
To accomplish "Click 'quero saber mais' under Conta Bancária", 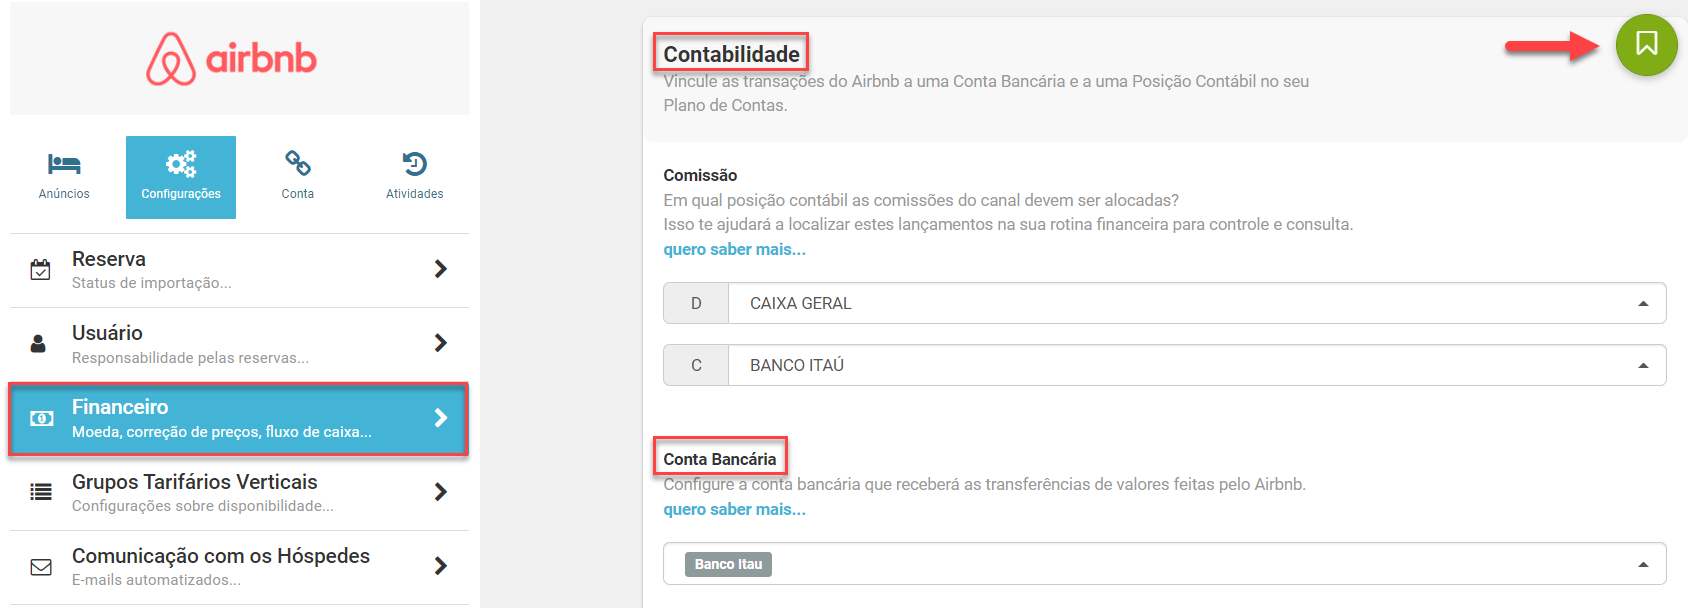I will pyautogui.click(x=734, y=509).
